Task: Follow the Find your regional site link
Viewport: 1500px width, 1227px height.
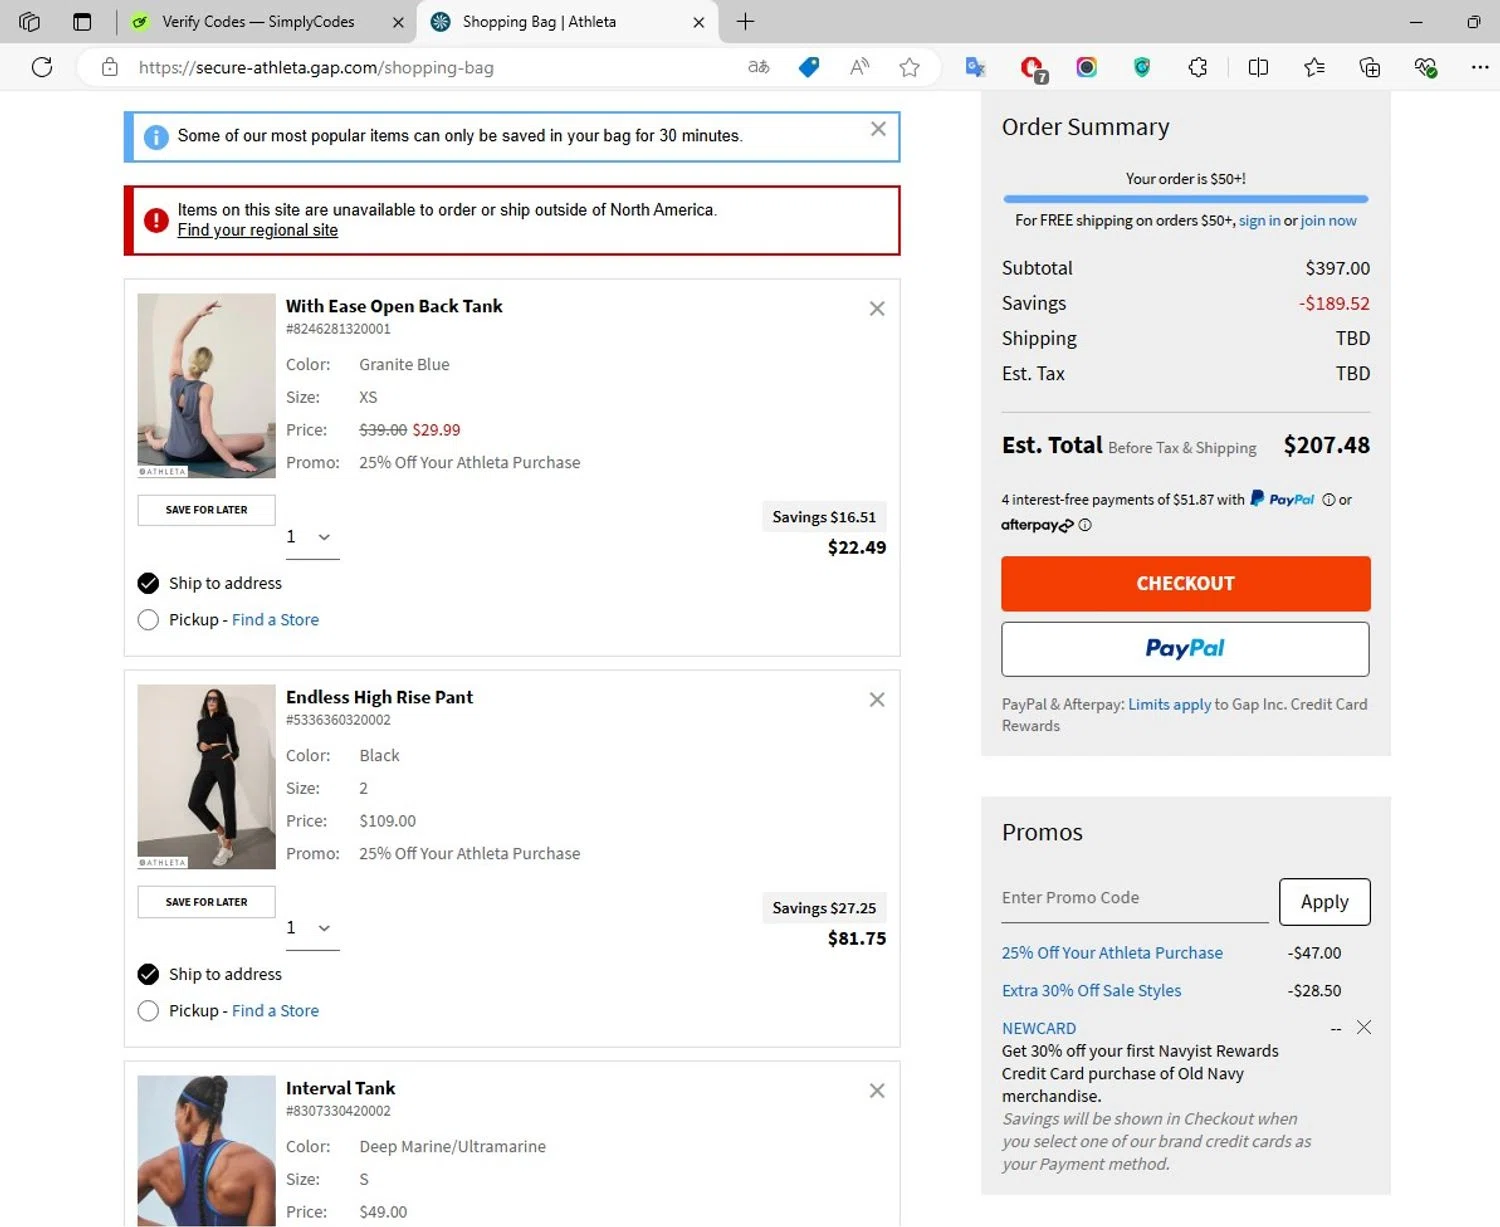Action: [x=258, y=230]
